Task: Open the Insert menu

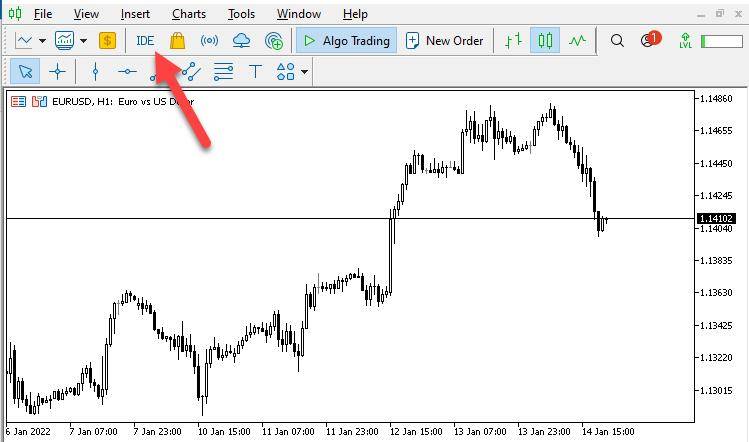Action: tap(135, 14)
